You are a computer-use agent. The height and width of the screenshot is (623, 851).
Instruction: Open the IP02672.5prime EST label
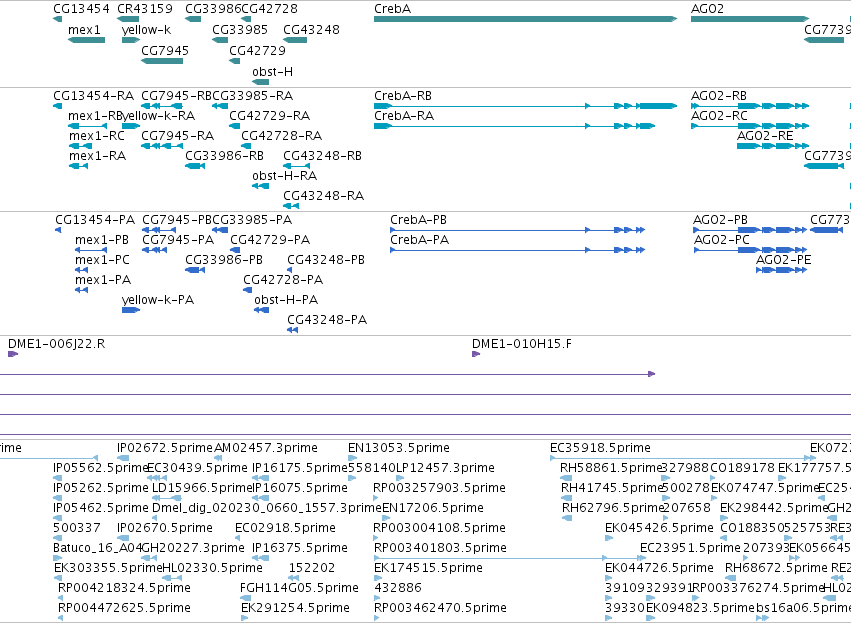click(165, 448)
